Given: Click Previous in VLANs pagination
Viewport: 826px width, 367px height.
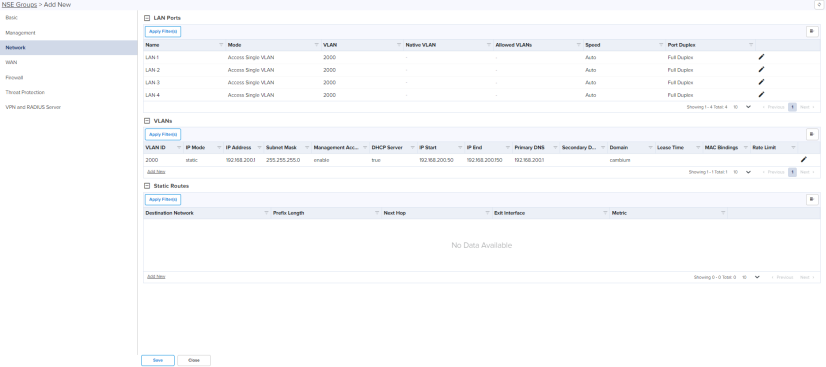Looking at the screenshot, I should tap(774, 172).
